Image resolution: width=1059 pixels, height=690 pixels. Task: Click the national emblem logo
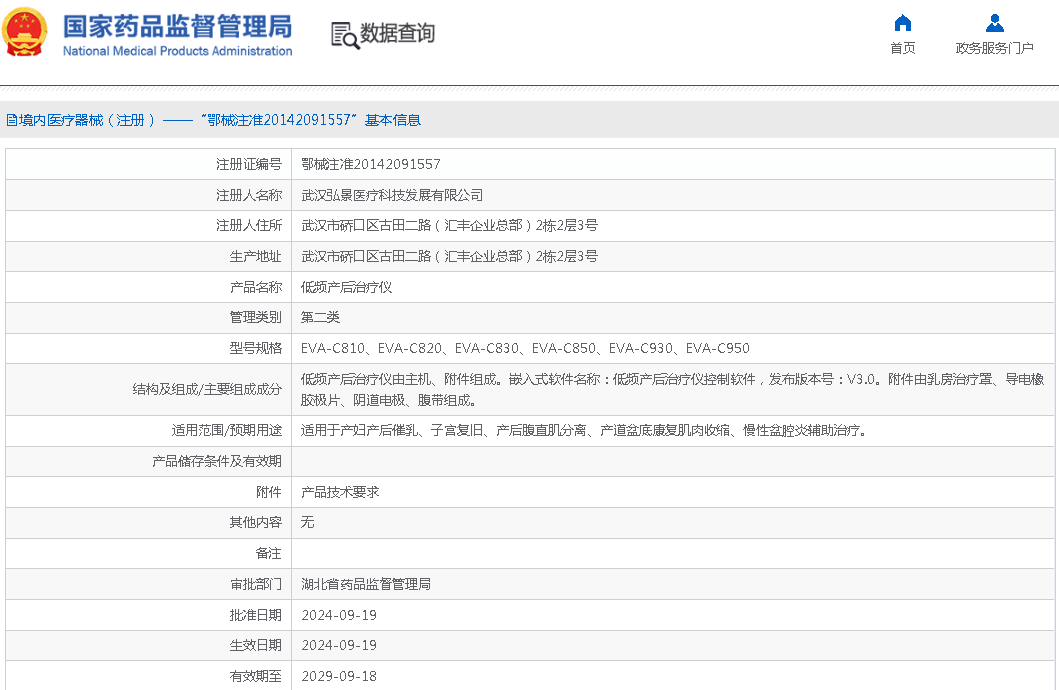coord(25,33)
